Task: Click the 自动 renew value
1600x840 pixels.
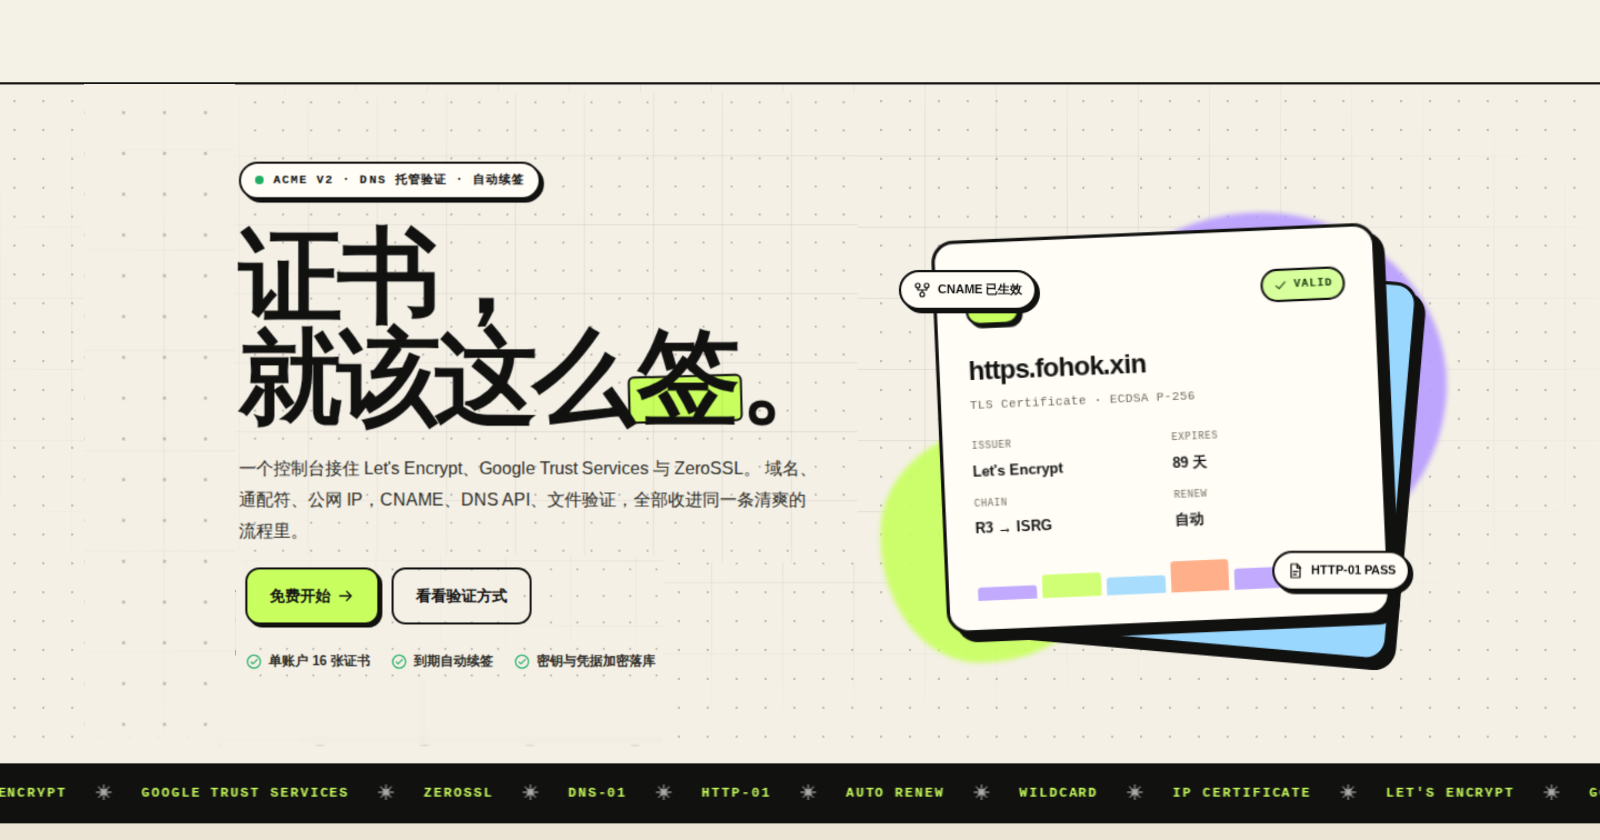Action: point(1189,519)
